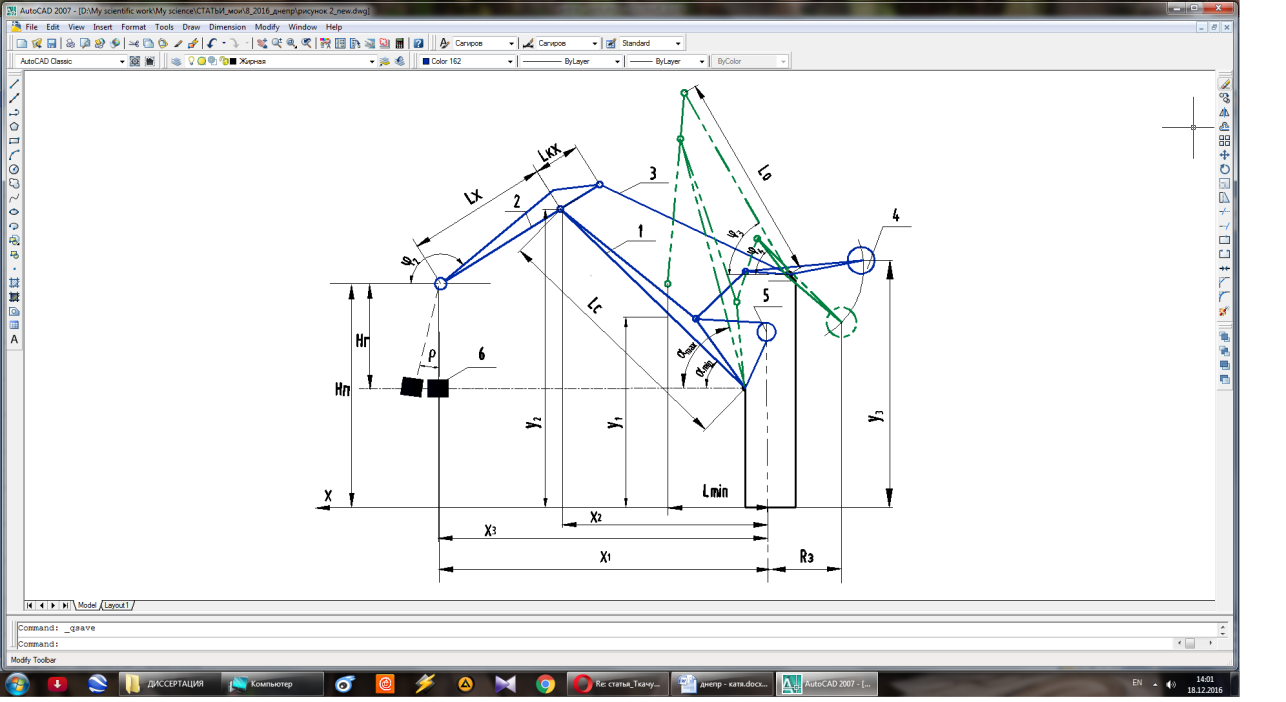Screen dimensions: 1286x702
Task: Toggle the layer on/off lightbulb icon
Action: click(190, 61)
